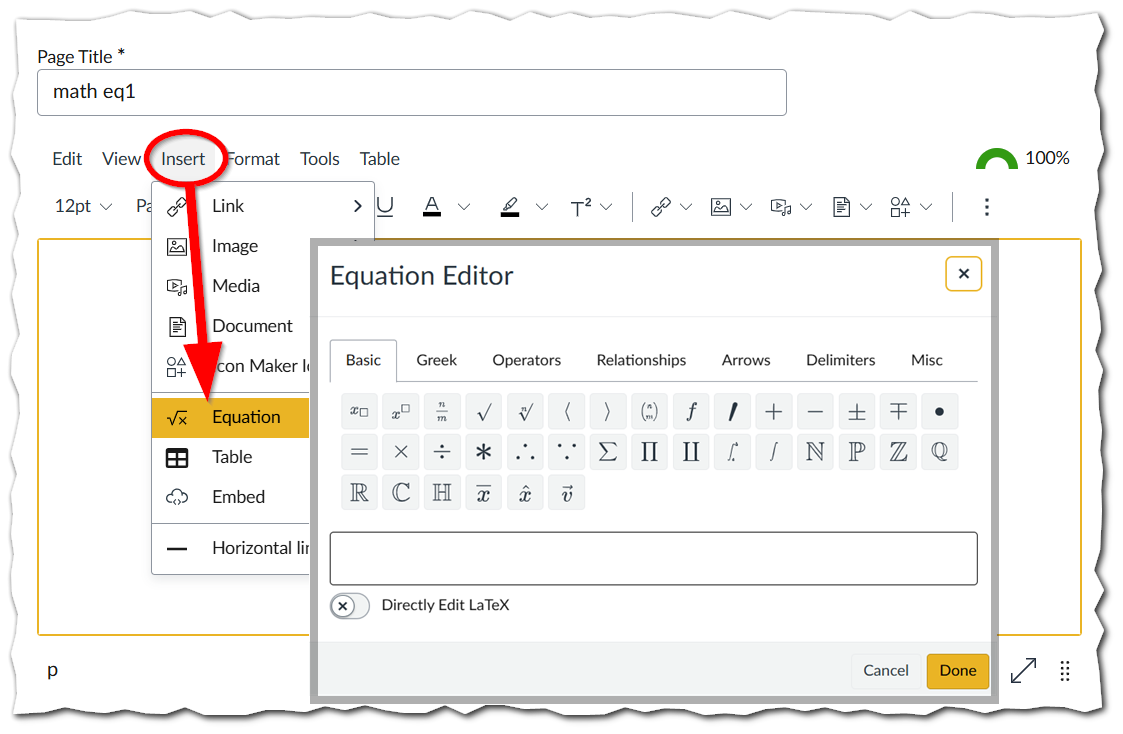Open the Insert menu

[183, 159]
